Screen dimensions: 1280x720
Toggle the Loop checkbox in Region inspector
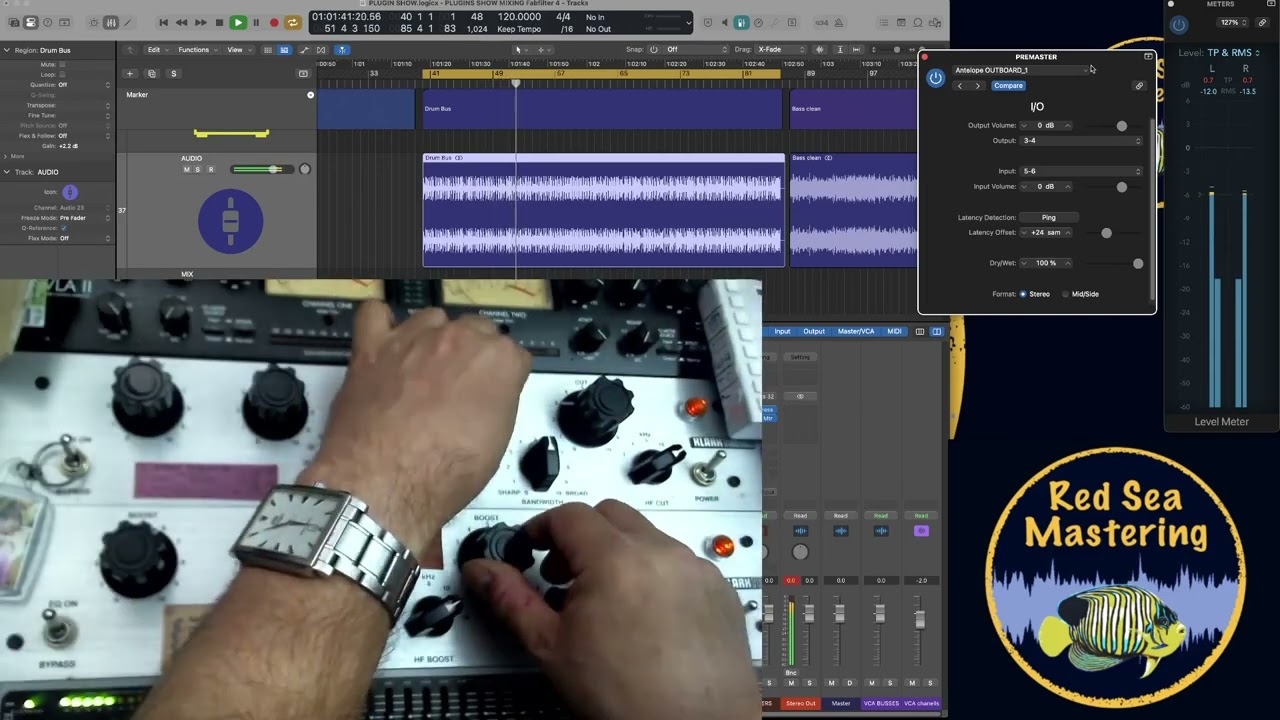61,74
